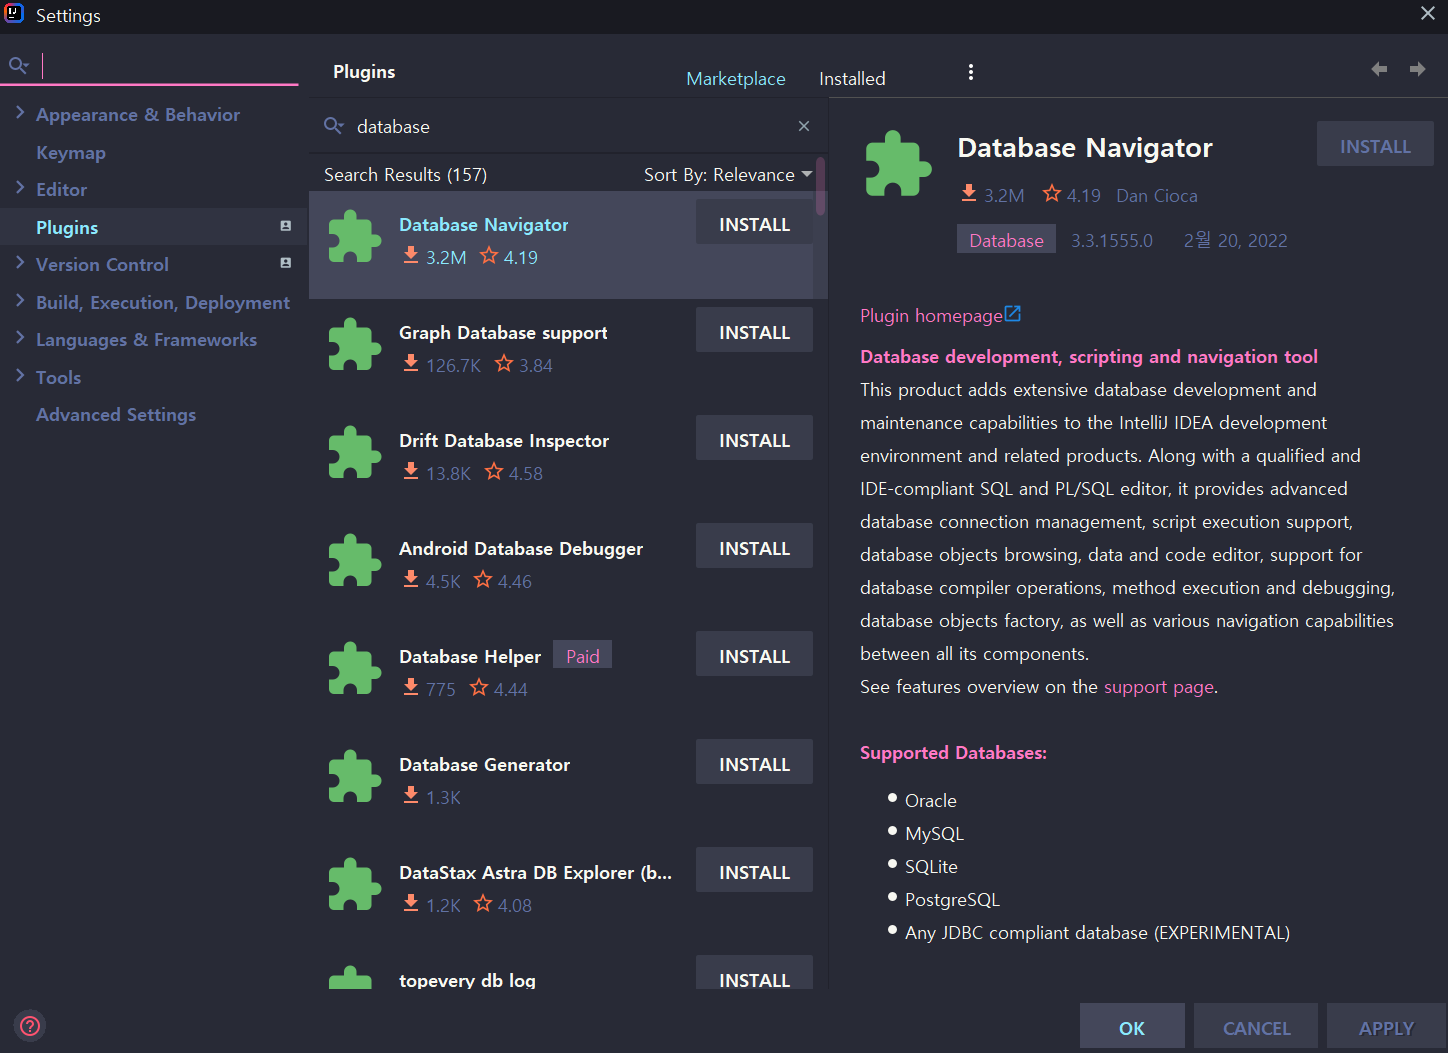This screenshot has width=1448, height=1053.
Task: Click the Database Helper plugin icon
Action: [355, 669]
